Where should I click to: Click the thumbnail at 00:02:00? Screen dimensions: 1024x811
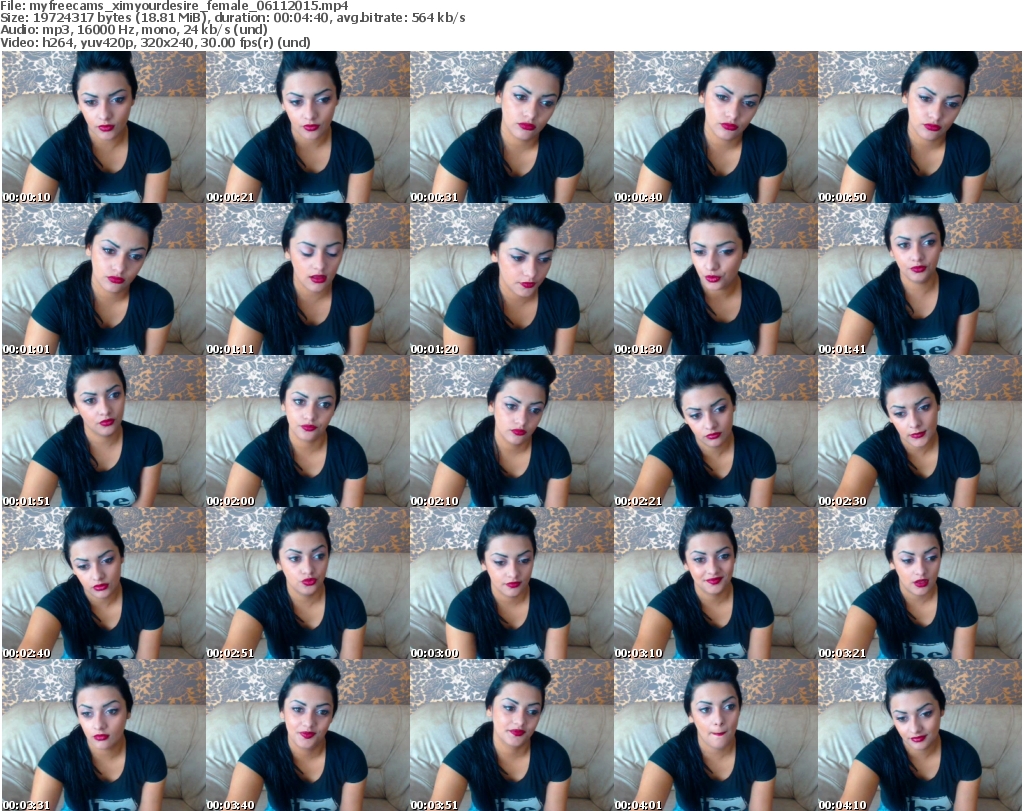click(x=307, y=431)
